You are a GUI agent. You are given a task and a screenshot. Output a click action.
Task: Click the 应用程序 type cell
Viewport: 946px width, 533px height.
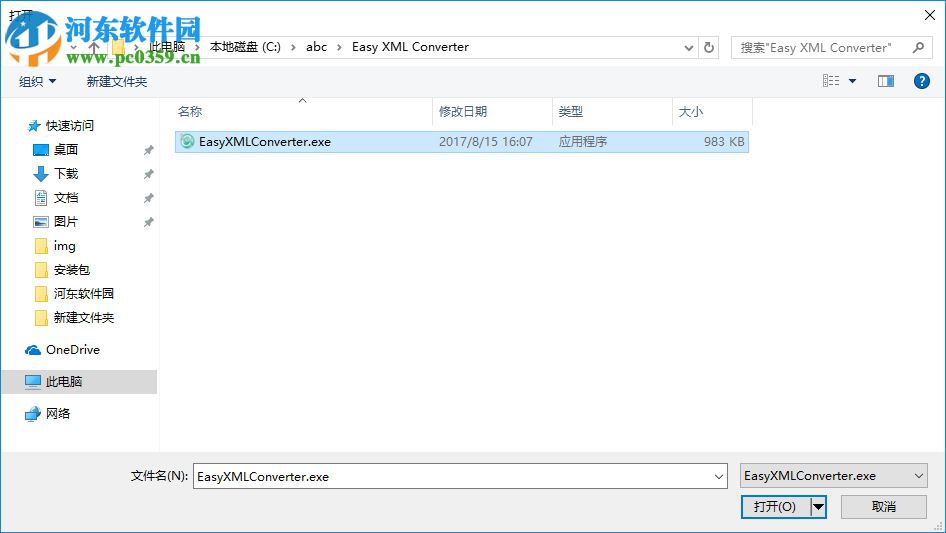(x=583, y=142)
